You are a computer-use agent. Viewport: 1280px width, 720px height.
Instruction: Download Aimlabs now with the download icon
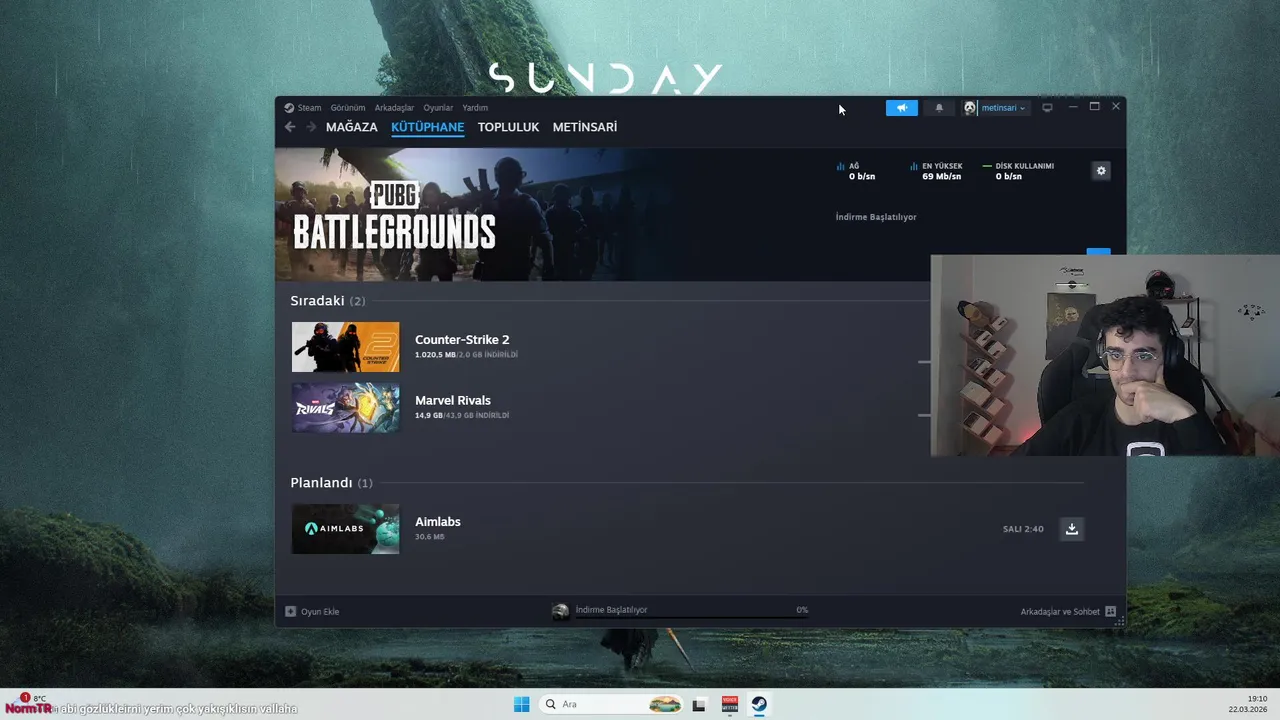pos(1072,529)
